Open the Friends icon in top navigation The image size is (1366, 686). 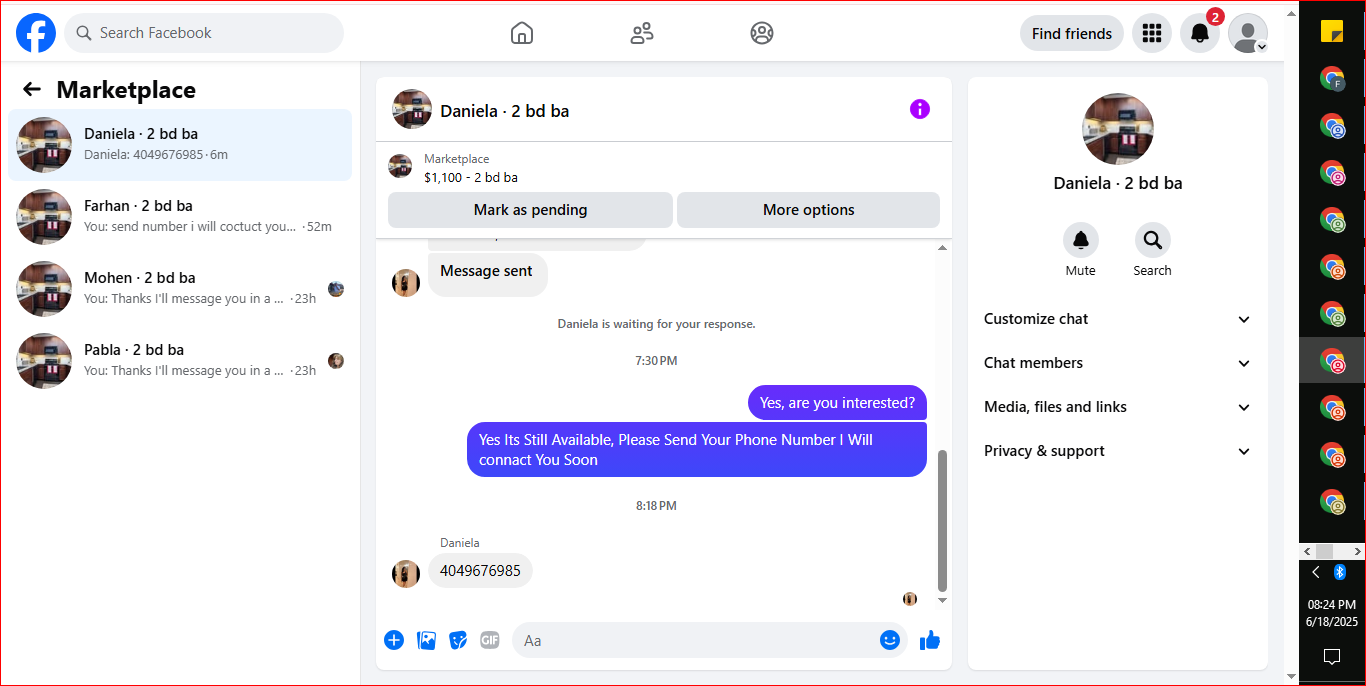642,33
